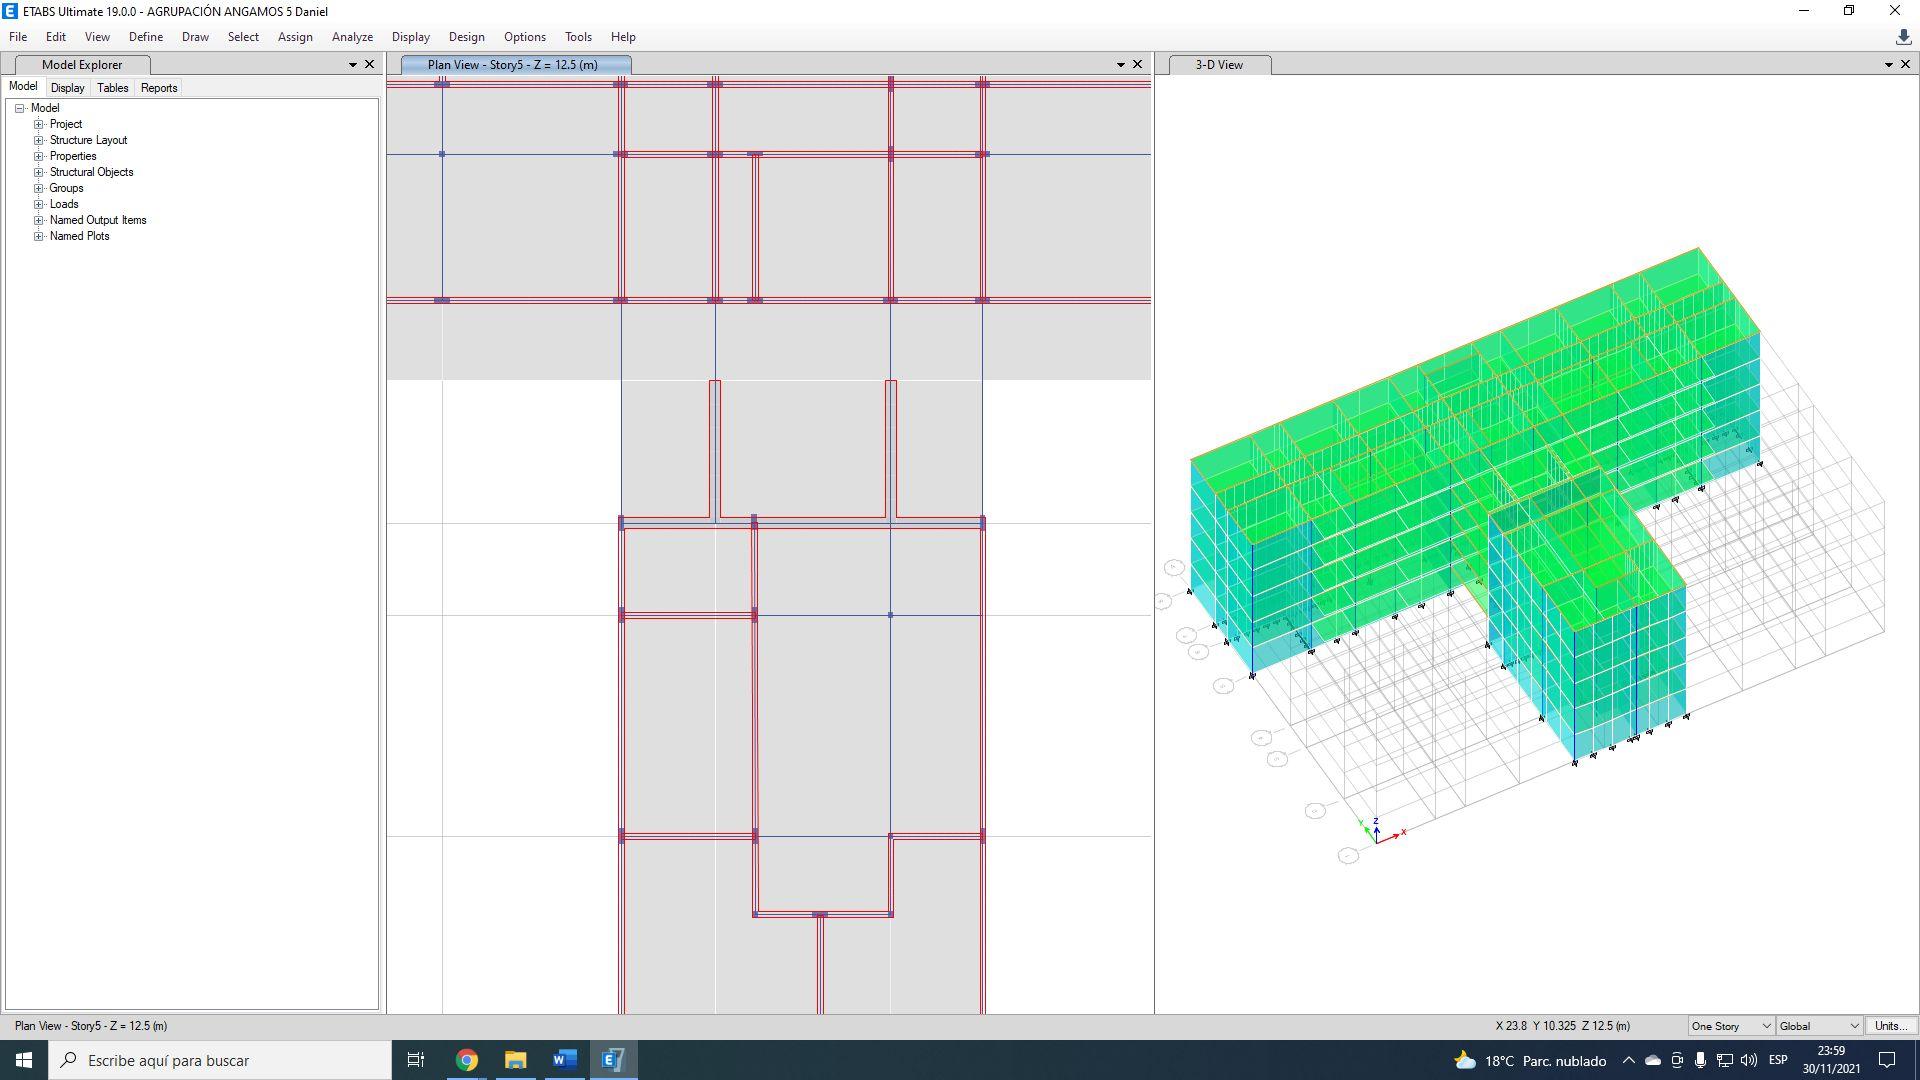The width and height of the screenshot is (1920, 1080).
Task: Open Windows Task View
Action: [x=416, y=1060]
